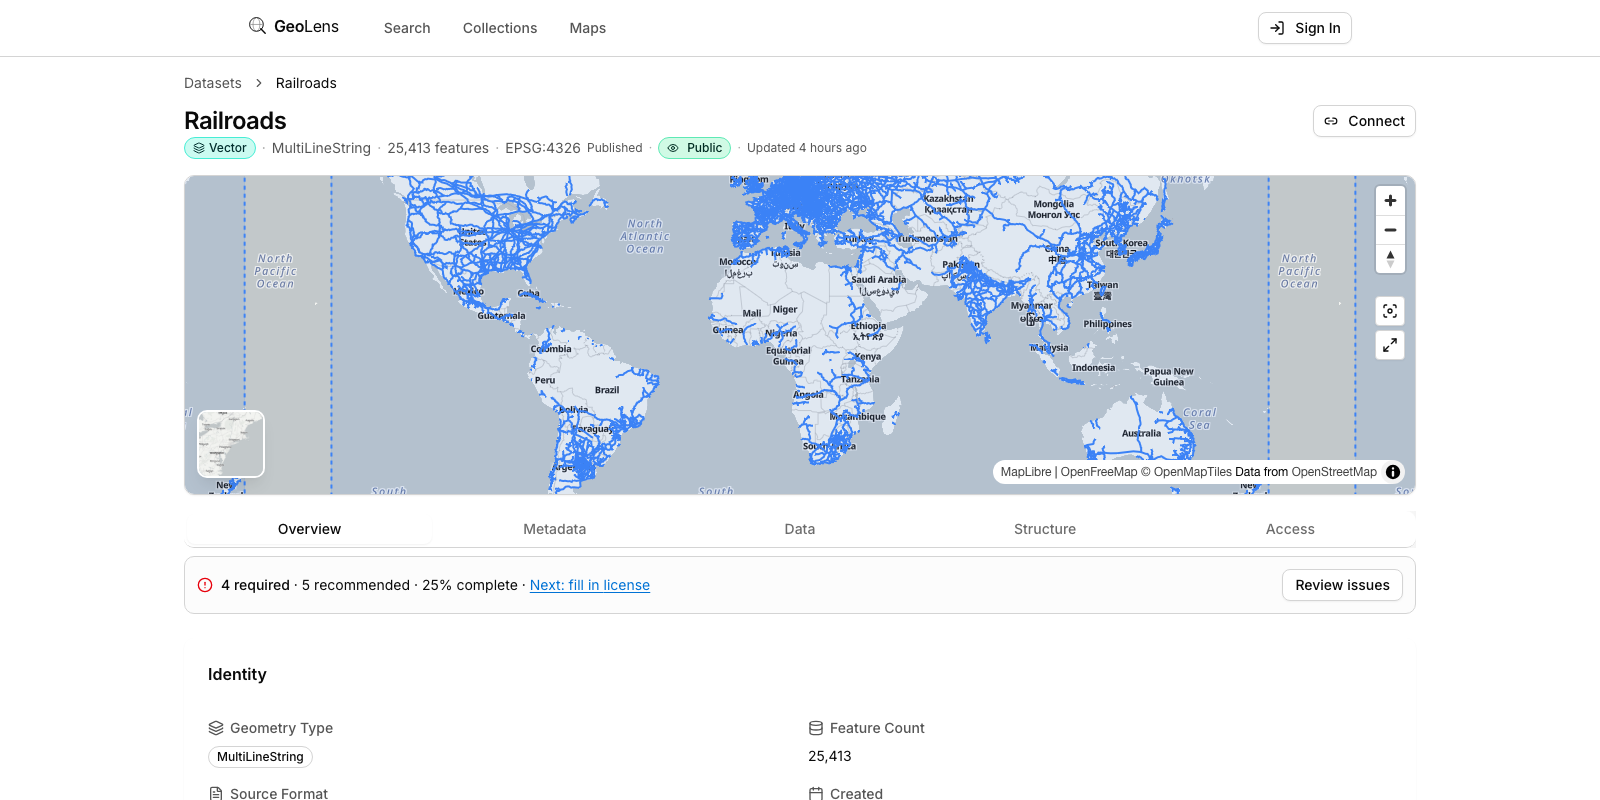Go to Search in top navigation

[x=407, y=28]
